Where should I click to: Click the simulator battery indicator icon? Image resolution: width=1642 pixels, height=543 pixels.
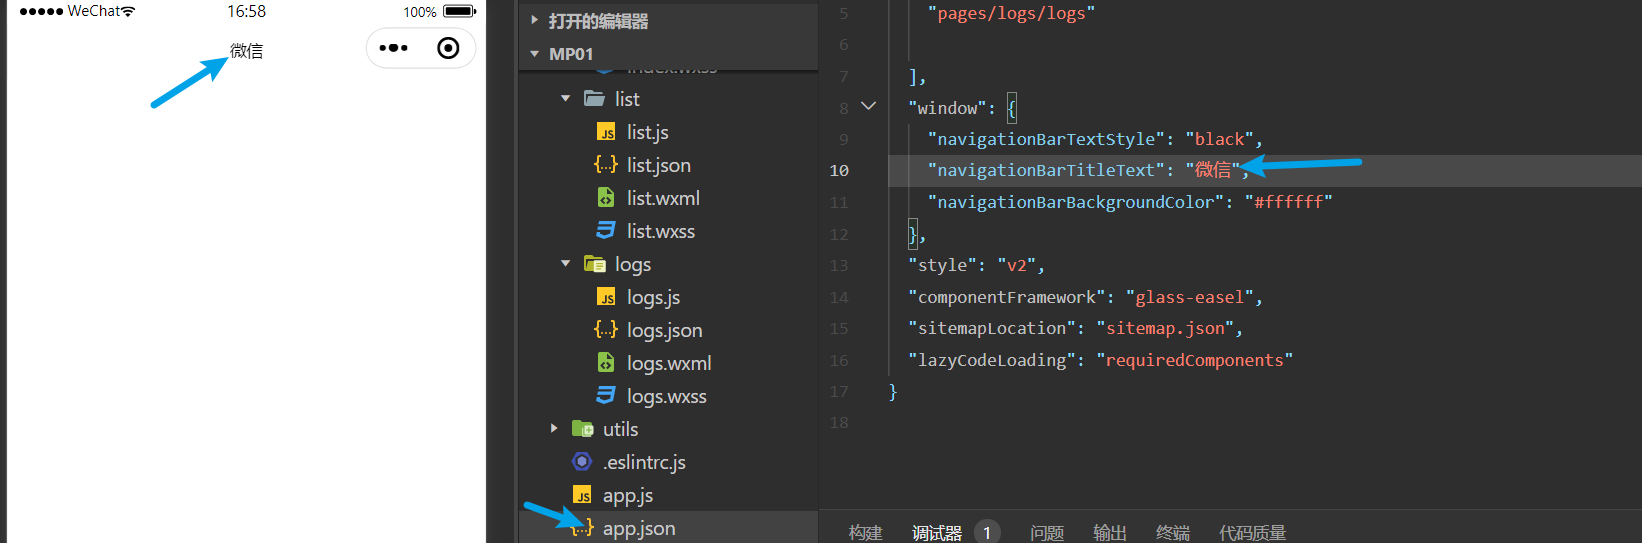[460, 12]
